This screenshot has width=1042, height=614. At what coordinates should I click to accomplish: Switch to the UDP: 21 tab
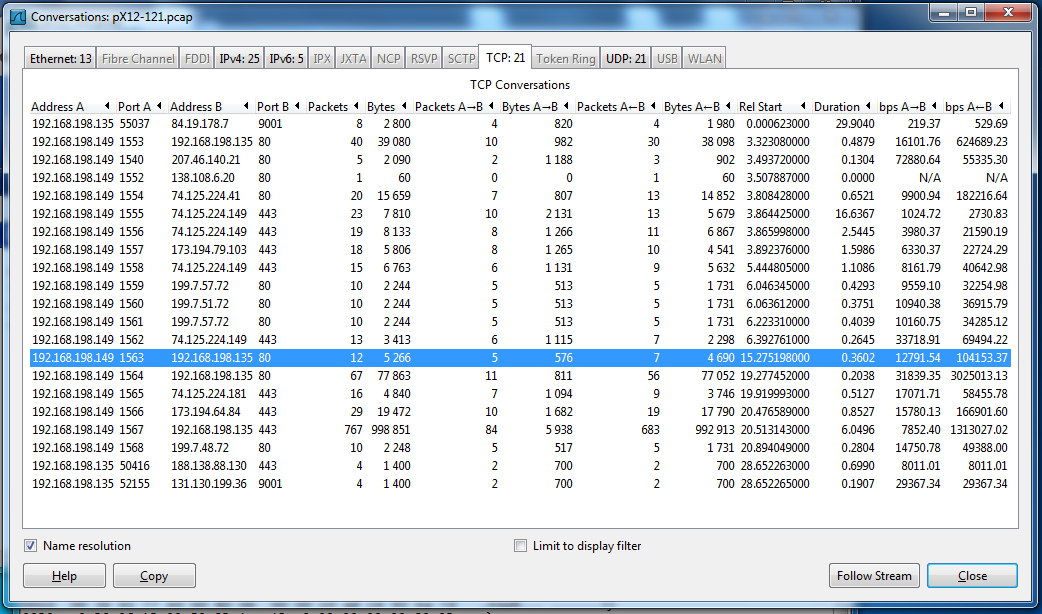626,59
